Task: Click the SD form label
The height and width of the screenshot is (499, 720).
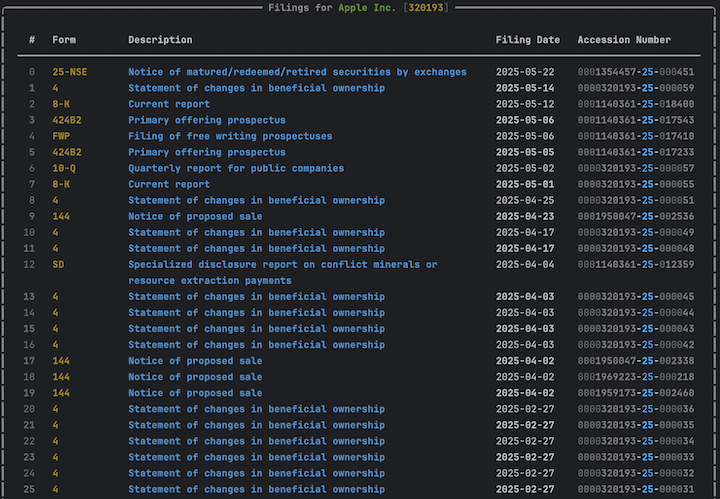Action: [x=58, y=265]
